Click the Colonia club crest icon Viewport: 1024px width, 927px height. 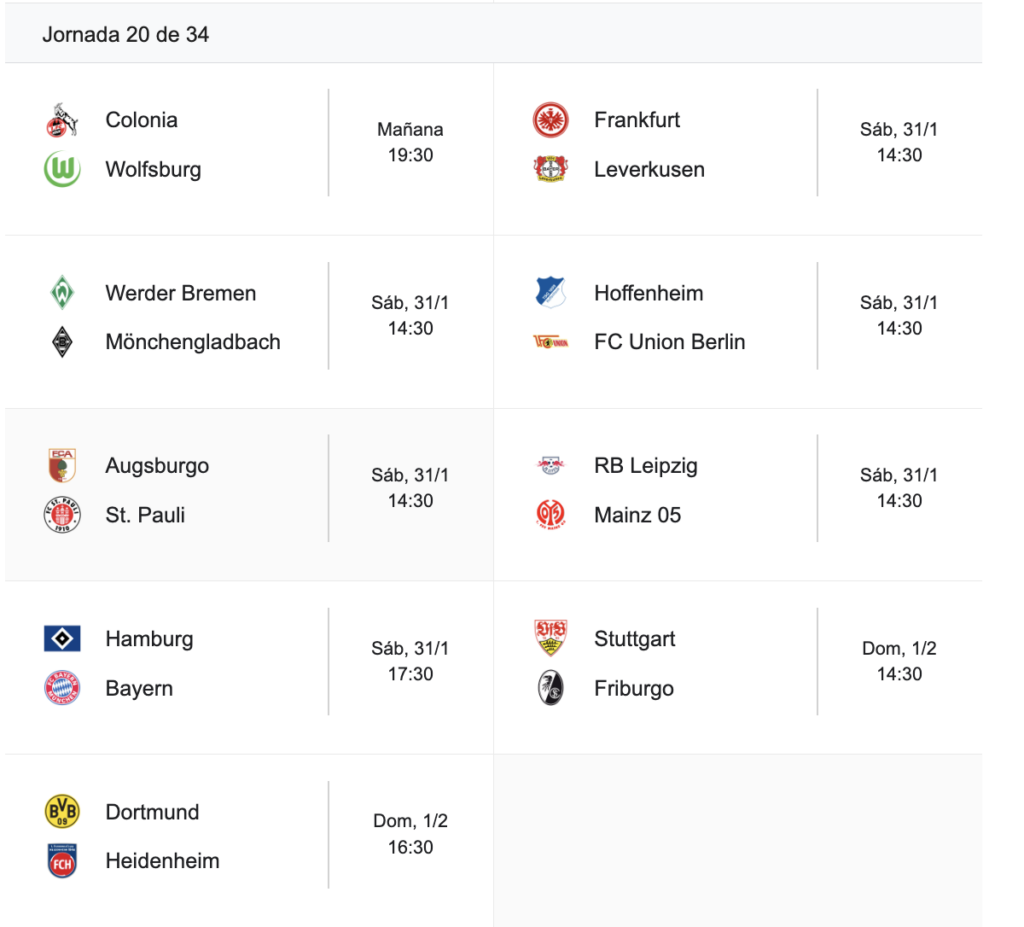(x=62, y=120)
